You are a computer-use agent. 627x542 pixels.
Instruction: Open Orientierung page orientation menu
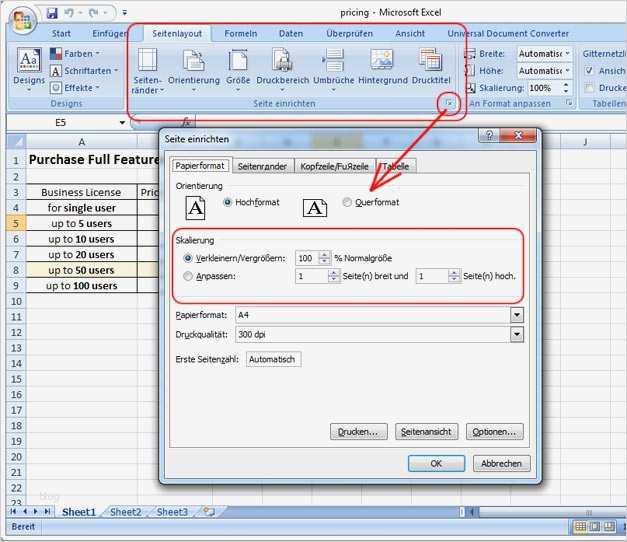[194, 70]
